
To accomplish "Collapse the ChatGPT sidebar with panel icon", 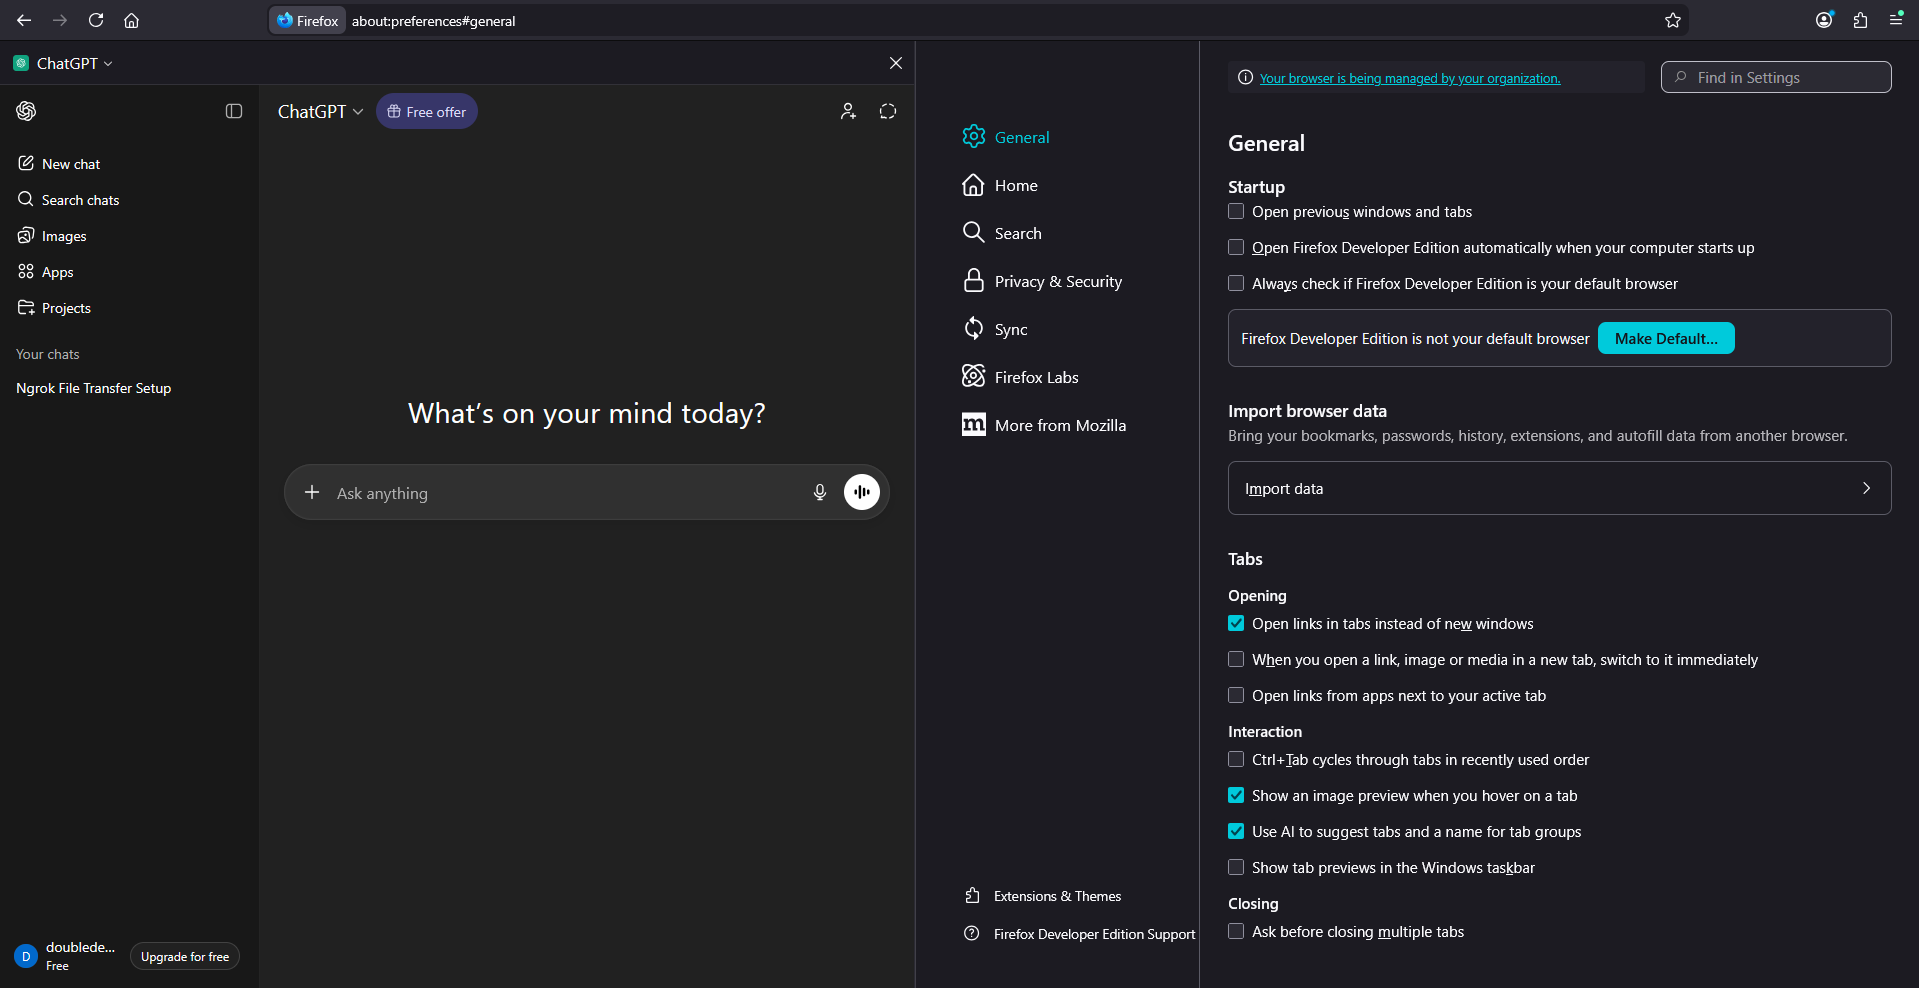I will pos(234,111).
